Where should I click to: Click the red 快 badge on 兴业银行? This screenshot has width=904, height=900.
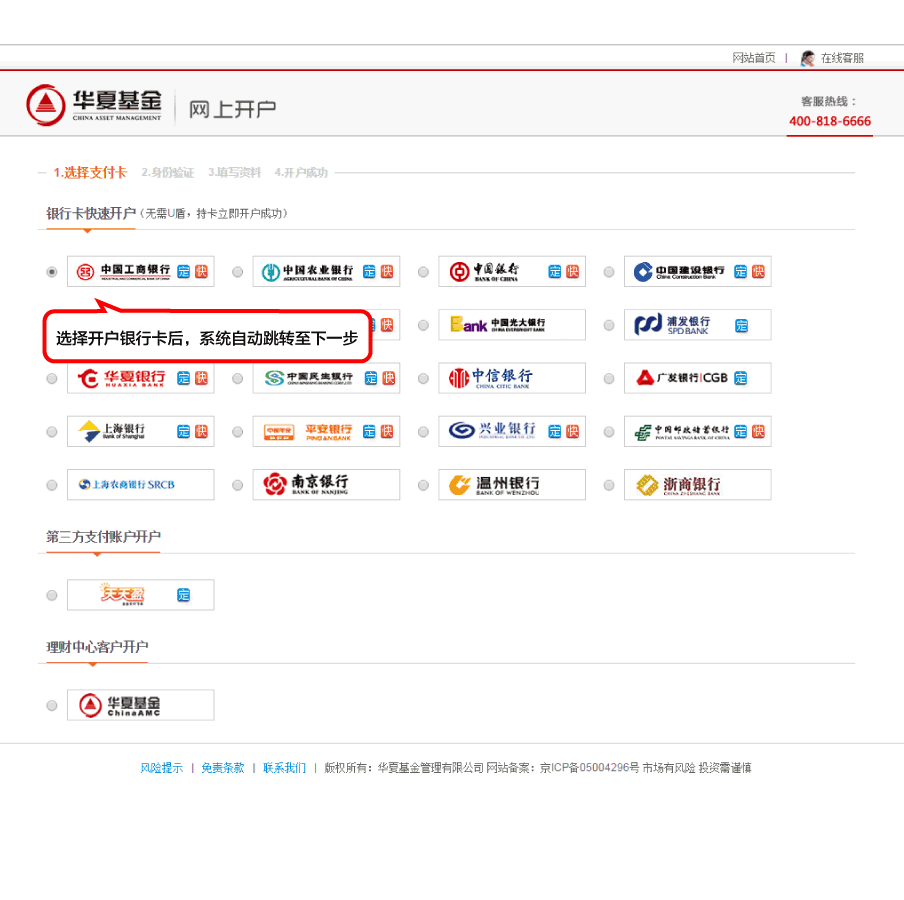click(572, 431)
